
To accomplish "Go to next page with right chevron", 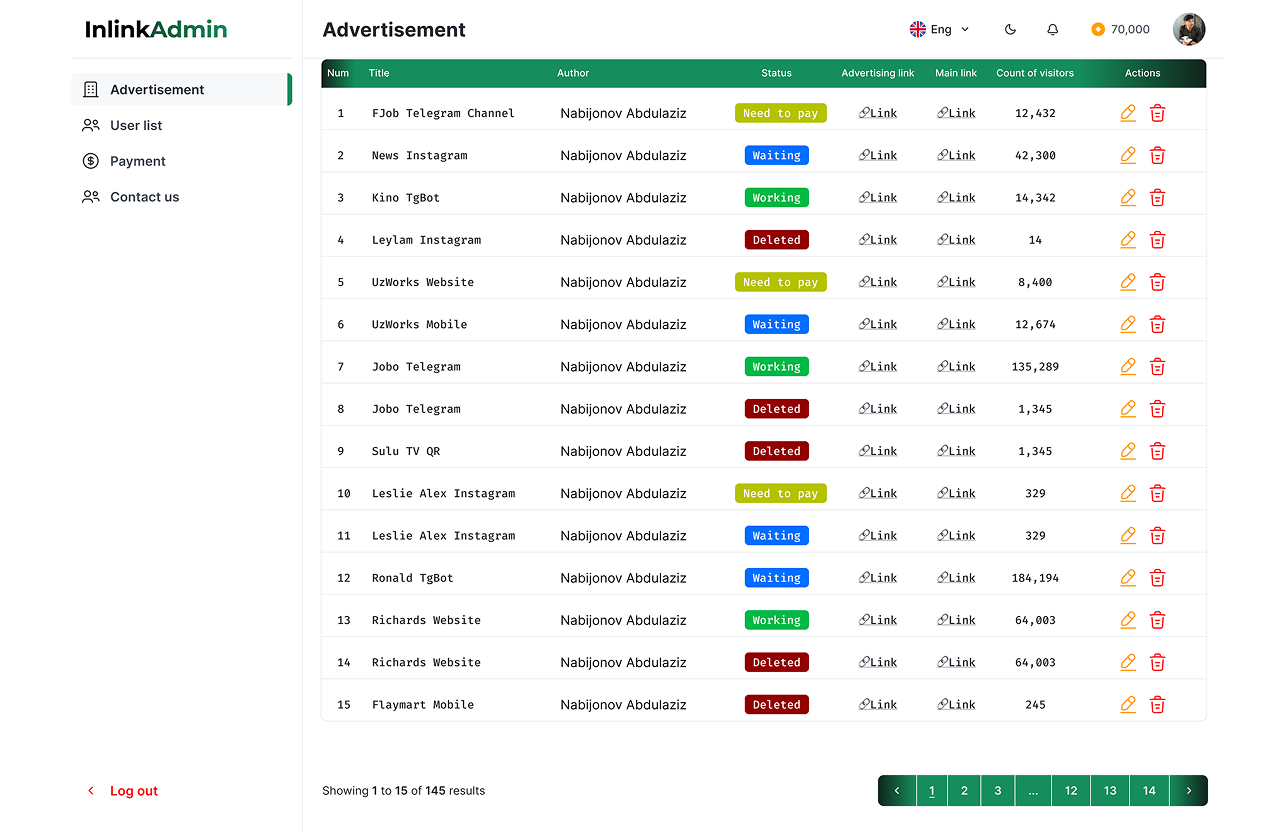I will point(1188,791).
